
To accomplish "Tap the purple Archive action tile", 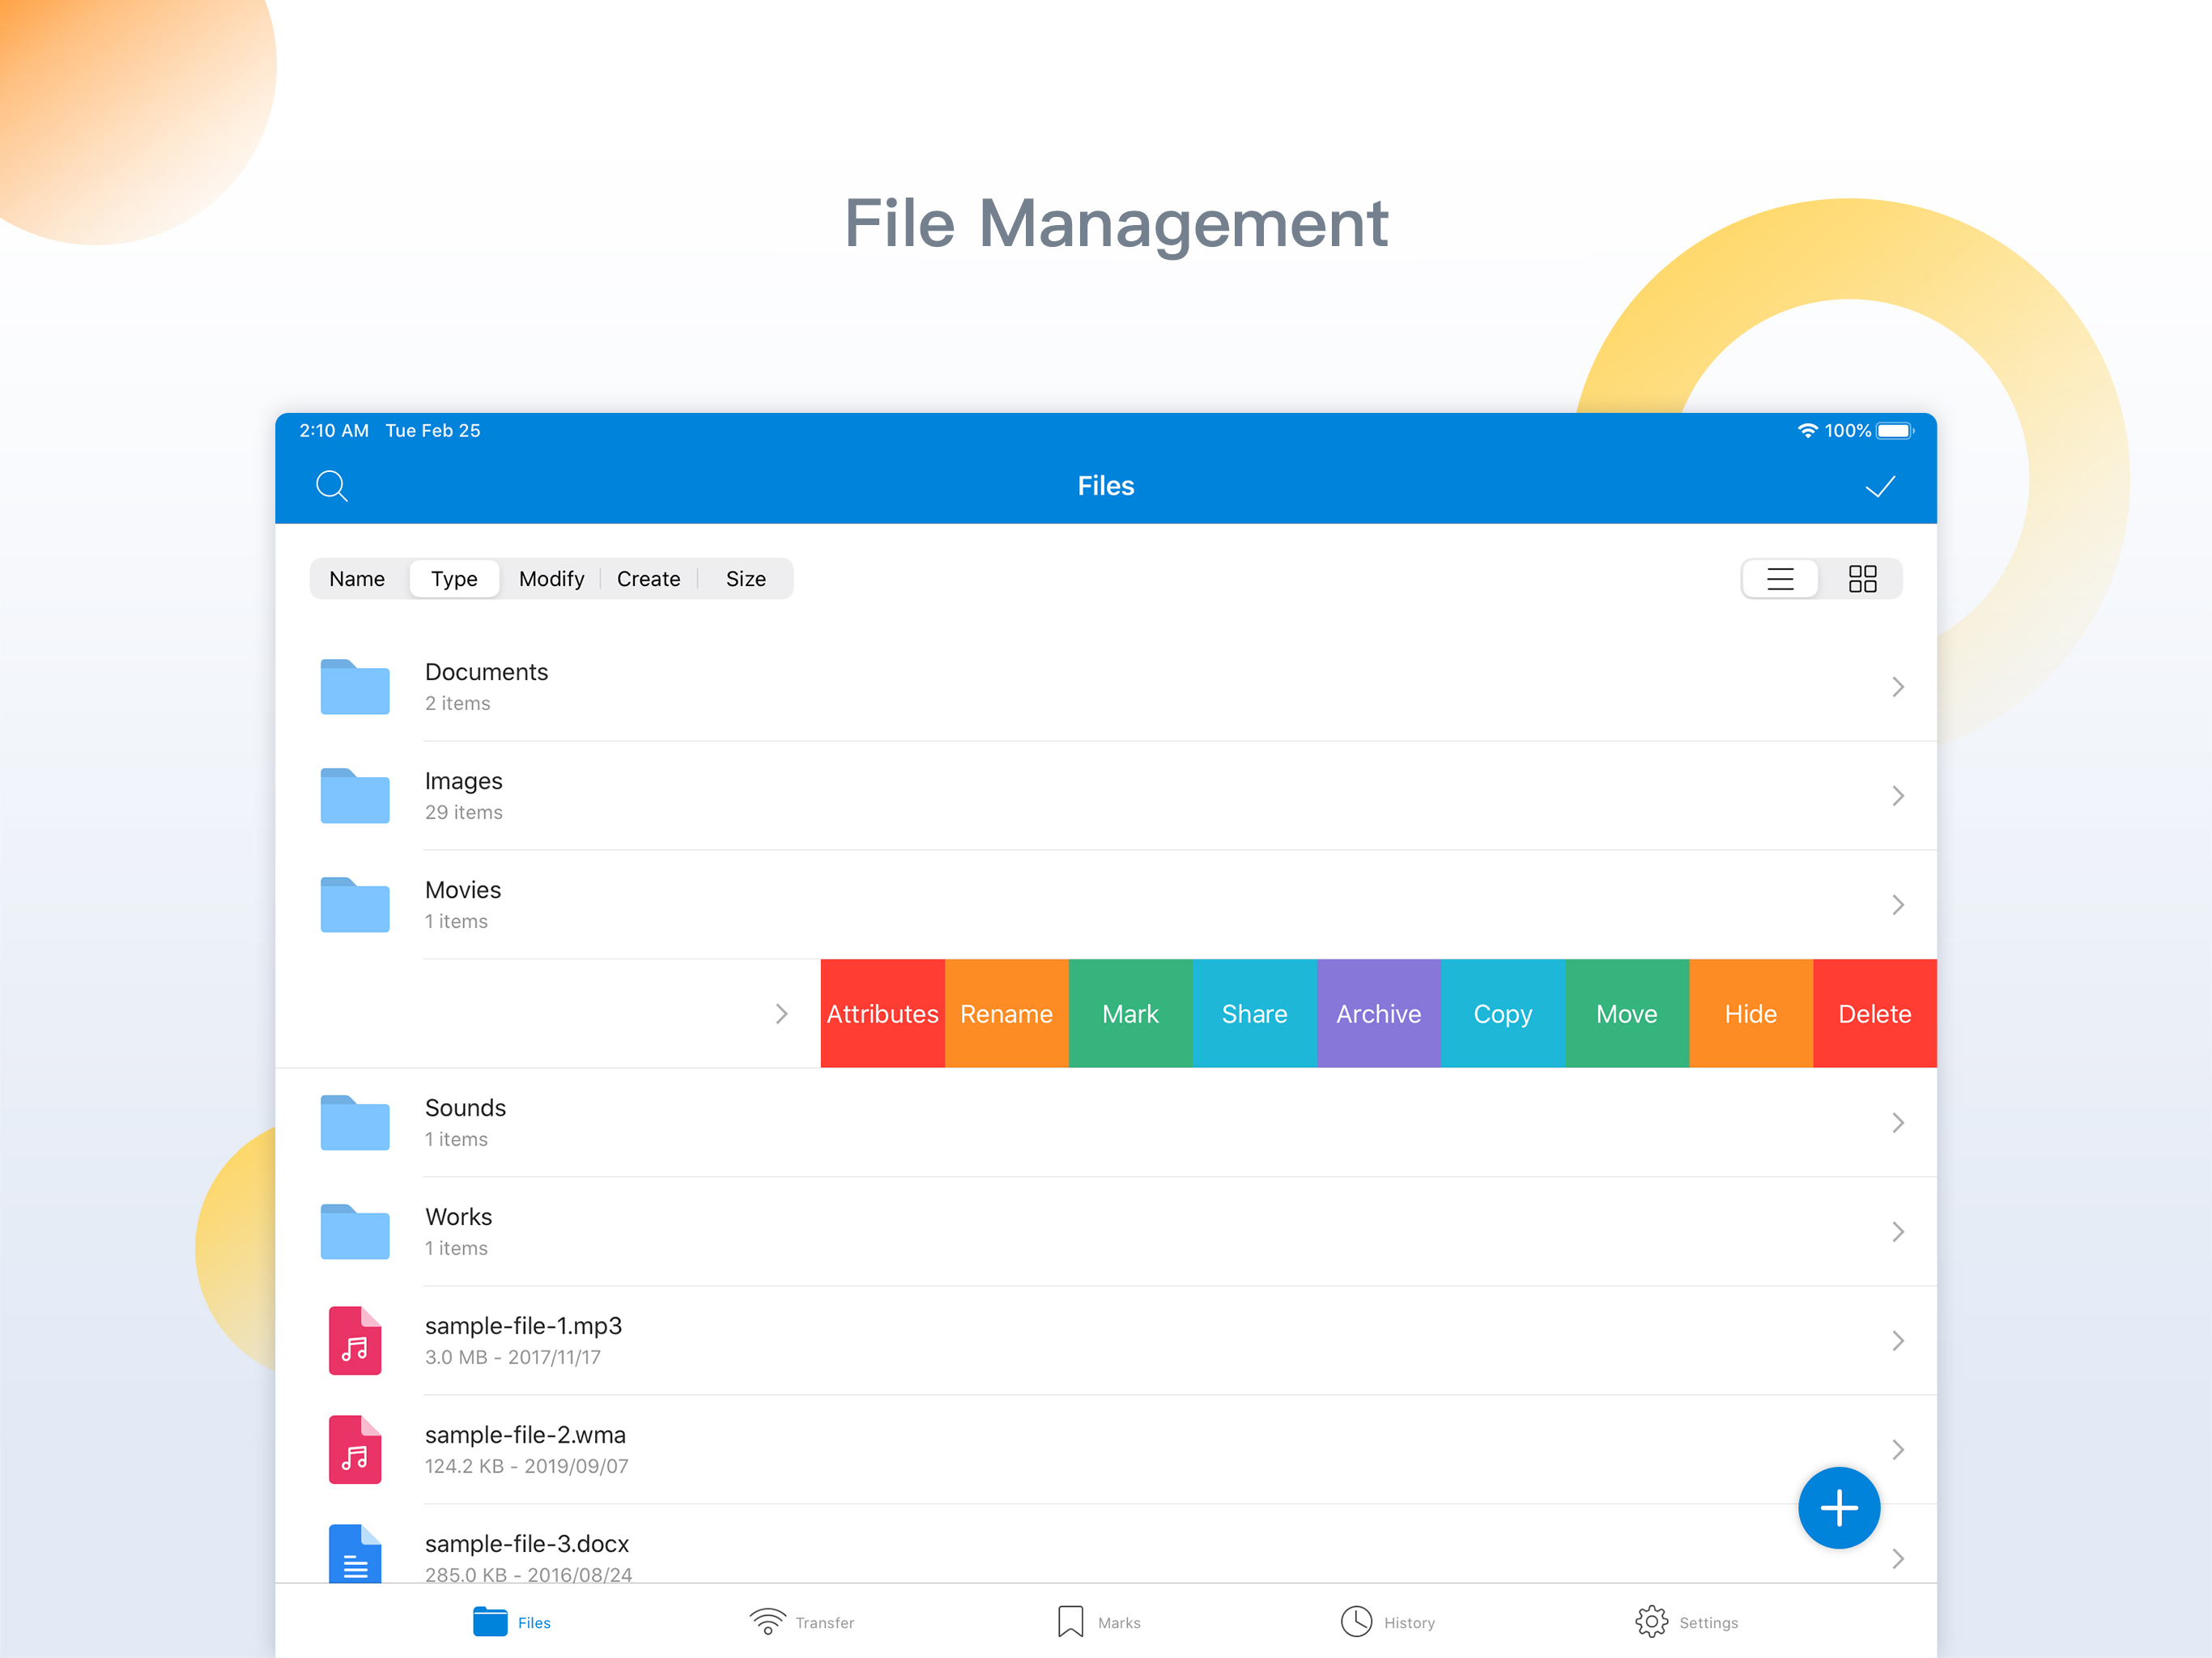I will coord(1378,1014).
